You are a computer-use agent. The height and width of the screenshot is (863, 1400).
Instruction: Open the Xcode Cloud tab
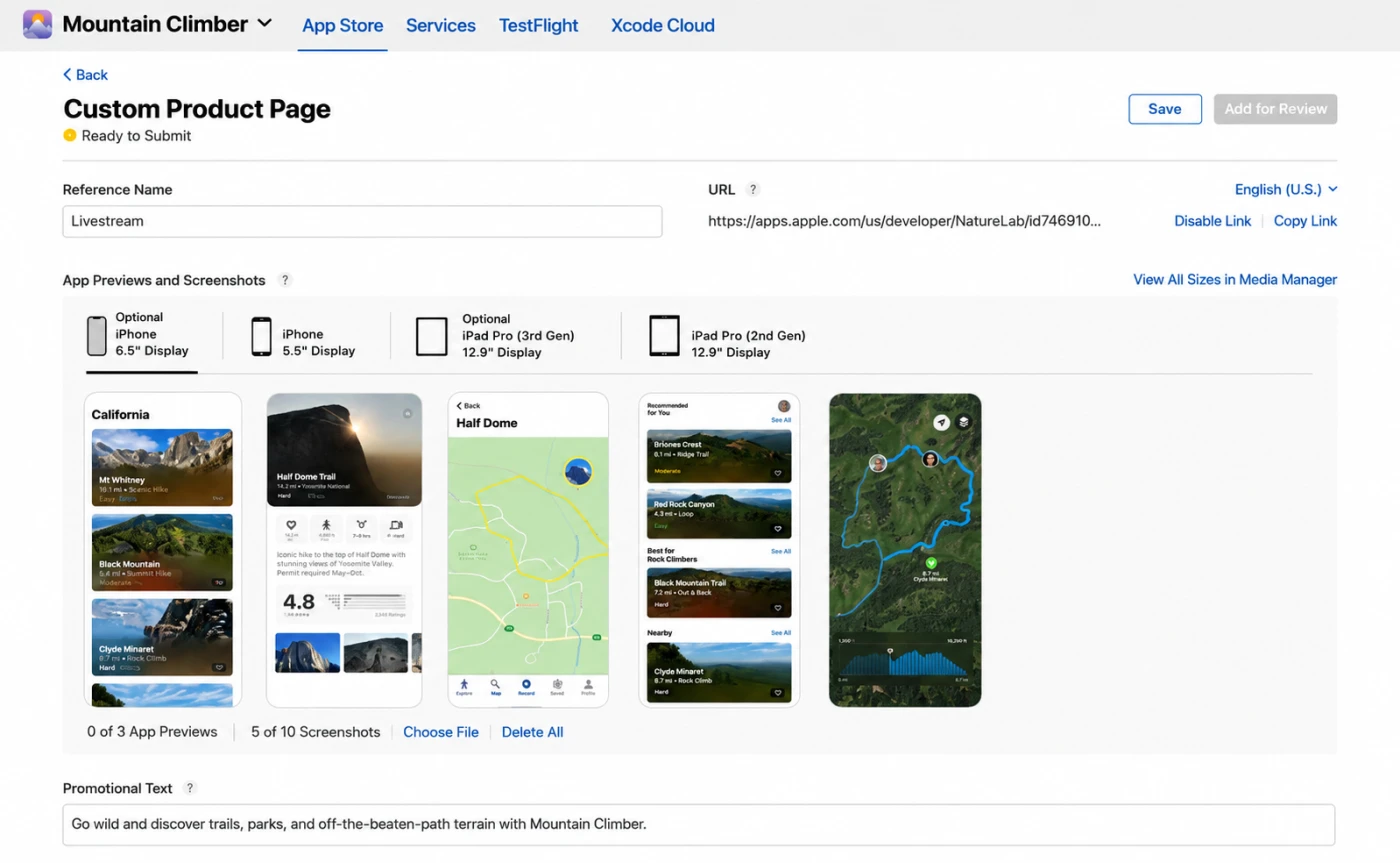pos(662,25)
